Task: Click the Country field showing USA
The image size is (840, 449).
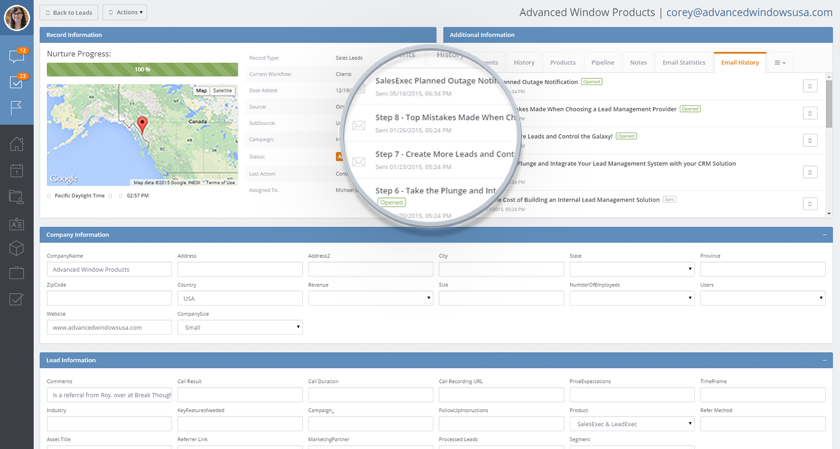Action: tap(240, 298)
